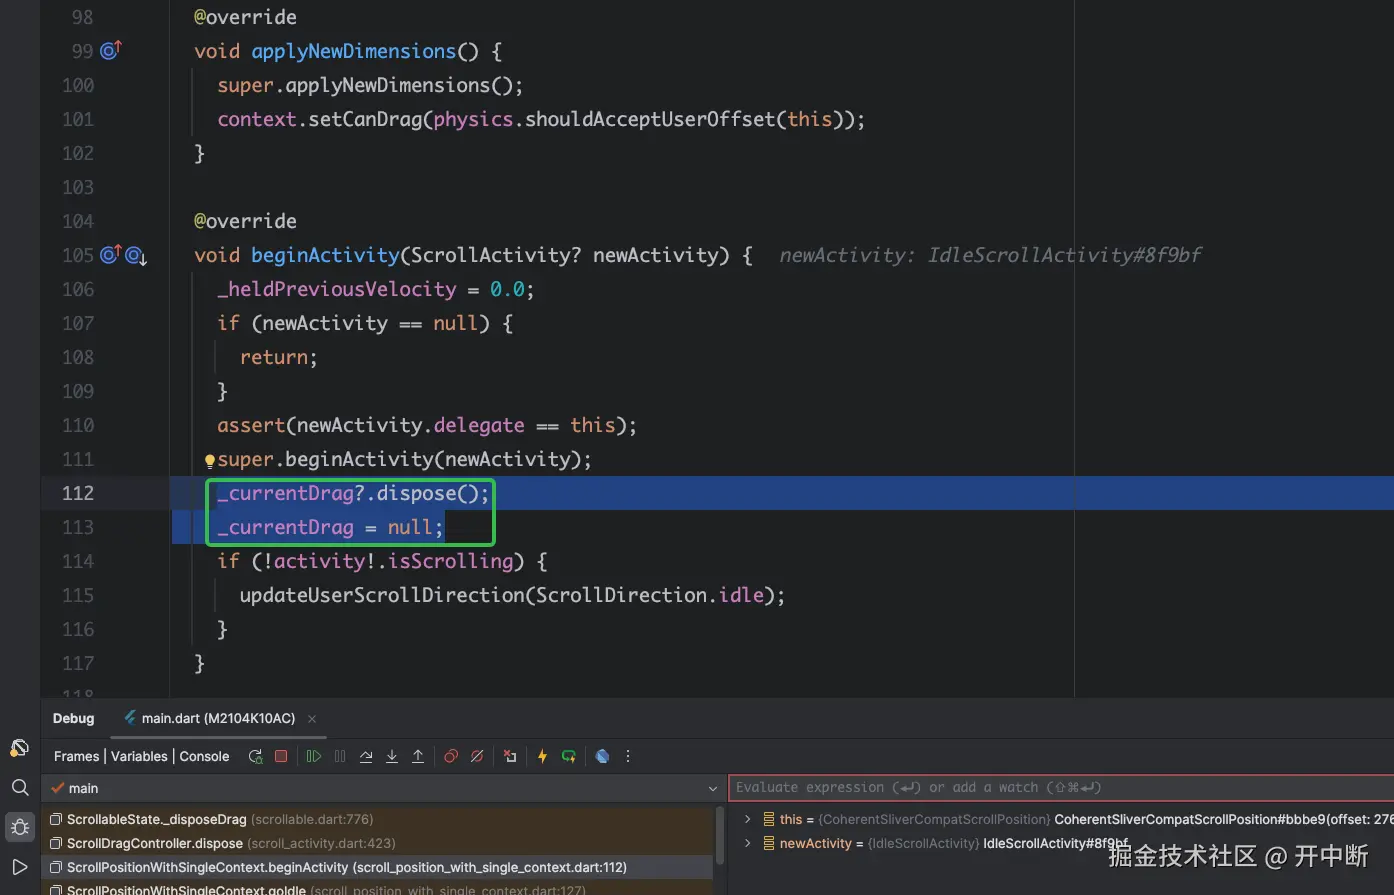Click '_currentDrag?.dispose();' on line 112
Viewport: 1394px width, 895px height.
(x=353, y=493)
